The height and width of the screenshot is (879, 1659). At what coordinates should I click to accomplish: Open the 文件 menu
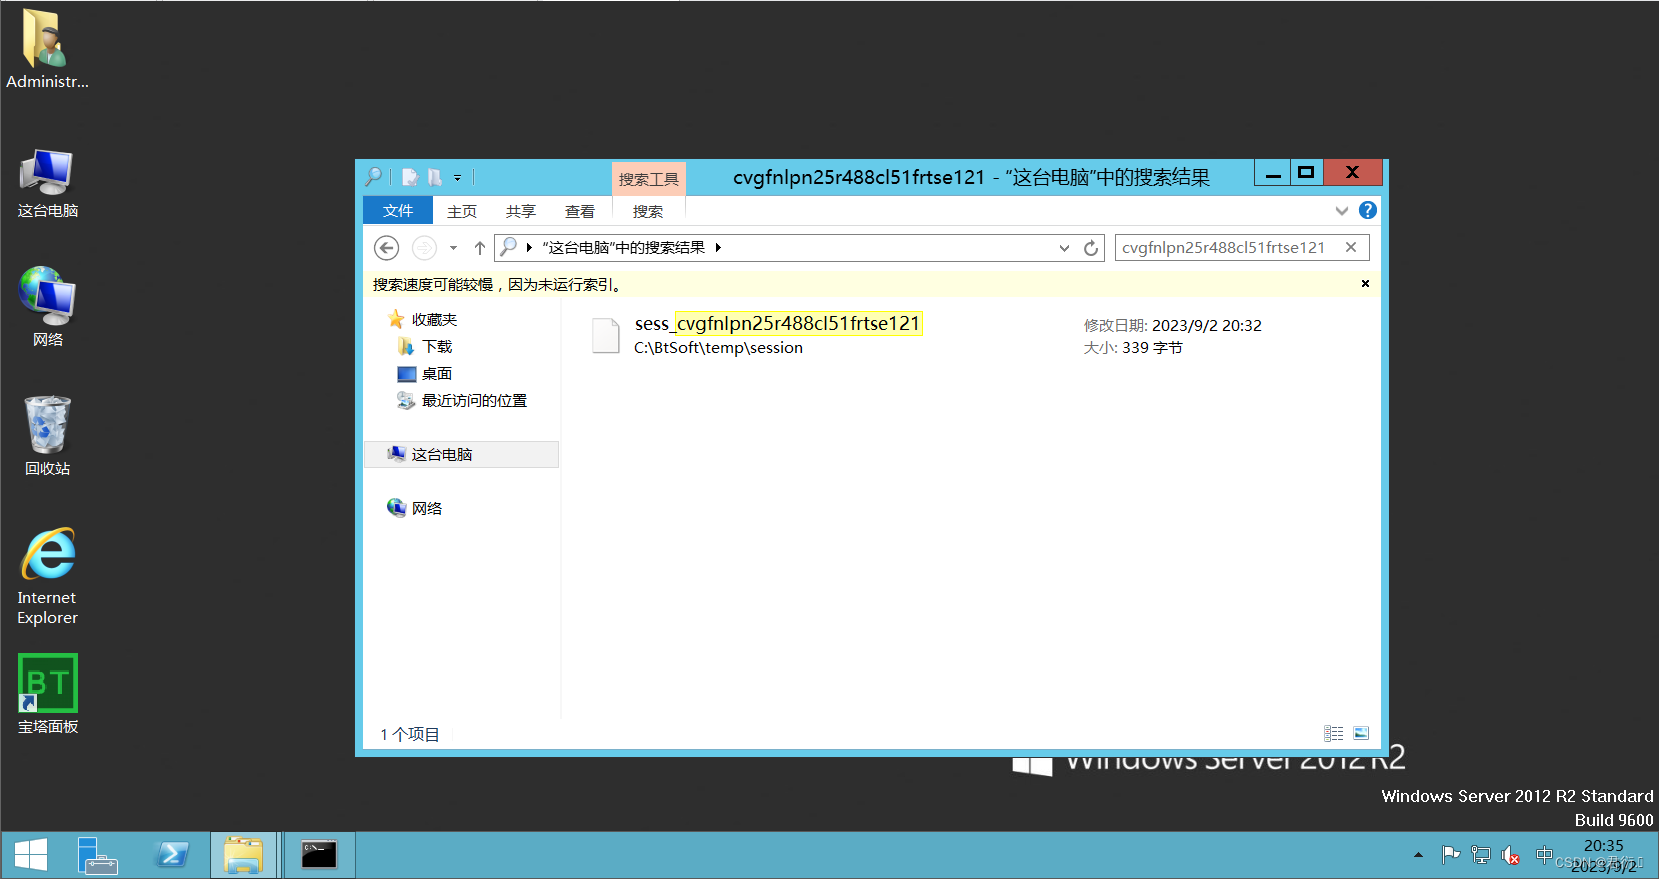(x=398, y=211)
